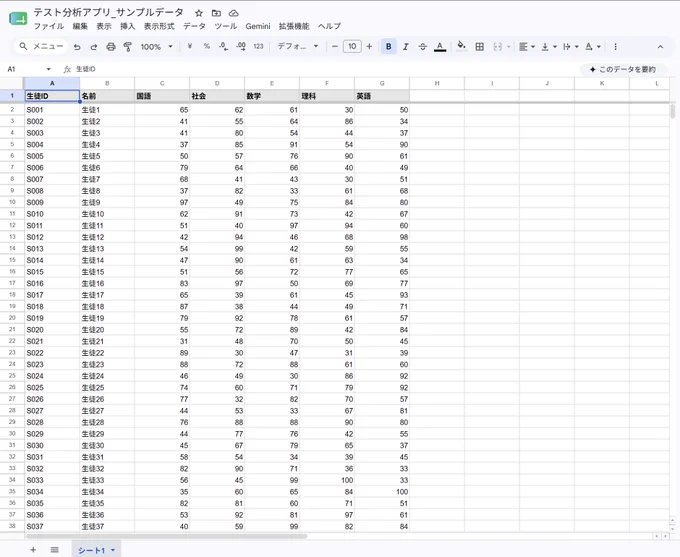Collapse the toolbar with the chevron
The image size is (680, 557).
(660, 47)
